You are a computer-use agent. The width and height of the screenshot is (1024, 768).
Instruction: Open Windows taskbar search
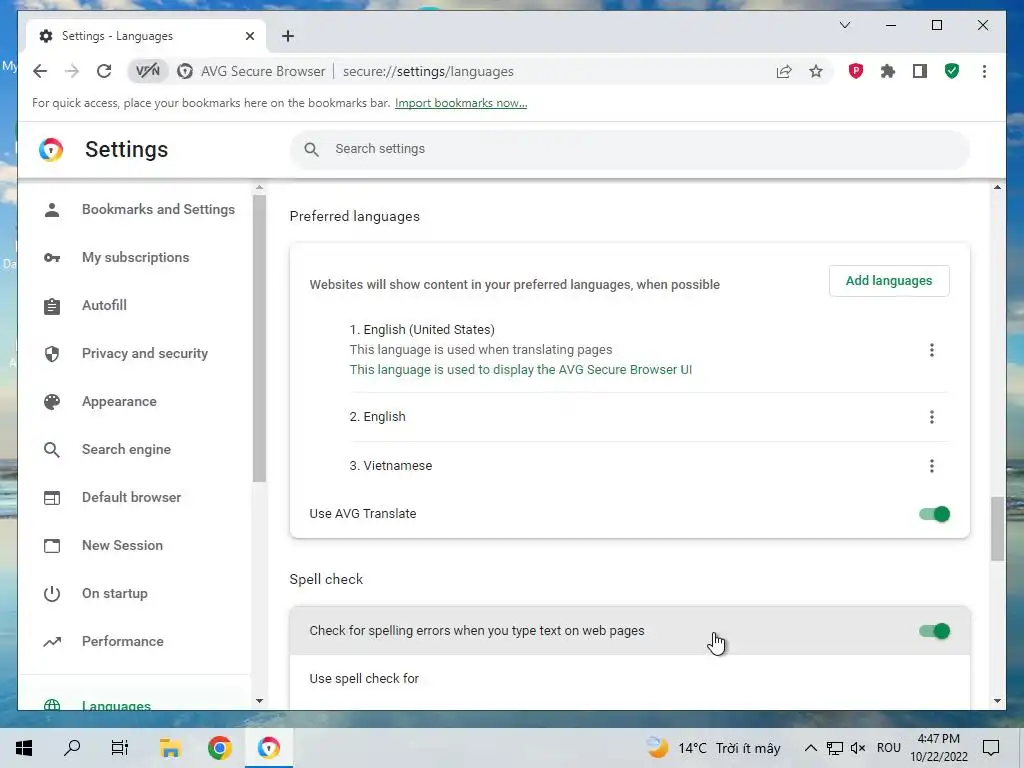[x=72, y=748]
